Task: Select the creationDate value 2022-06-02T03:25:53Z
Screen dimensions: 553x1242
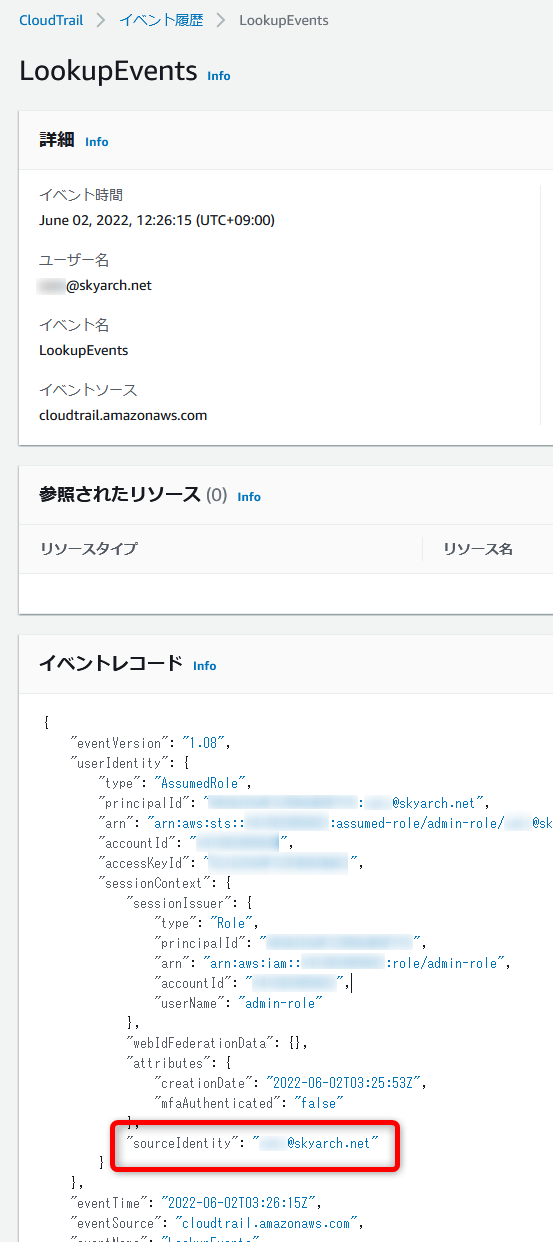Action: pos(346,1083)
